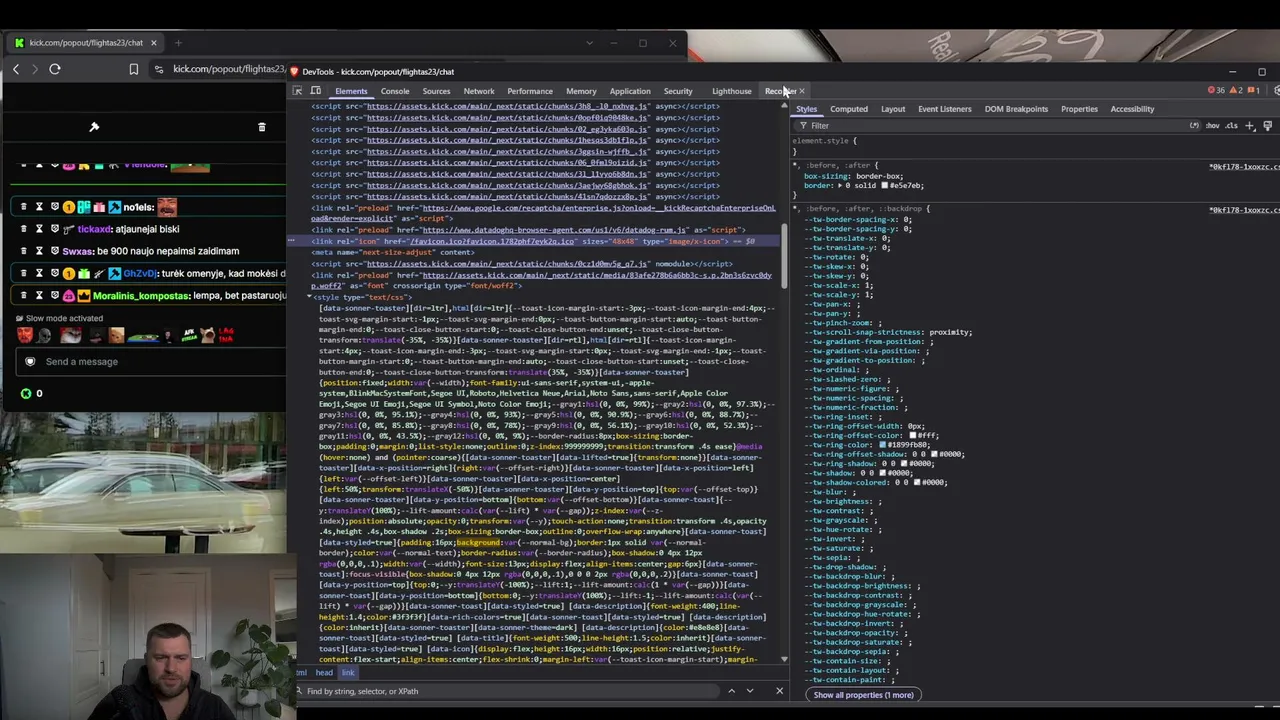Viewport: 1280px width, 720px height.
Task: Click the trash icon above the chat list
Action: pyautogui.click(x=262, y=127)
